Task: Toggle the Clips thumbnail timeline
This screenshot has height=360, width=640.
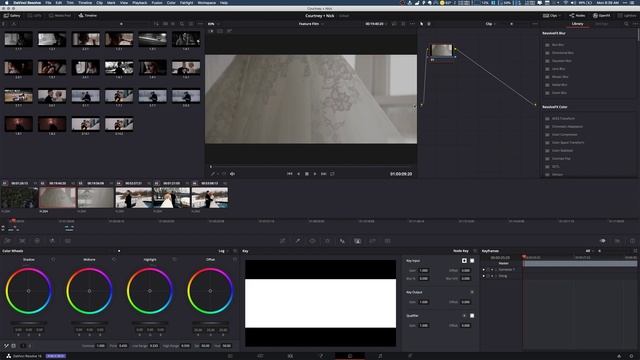Action: tap(550, 16)
